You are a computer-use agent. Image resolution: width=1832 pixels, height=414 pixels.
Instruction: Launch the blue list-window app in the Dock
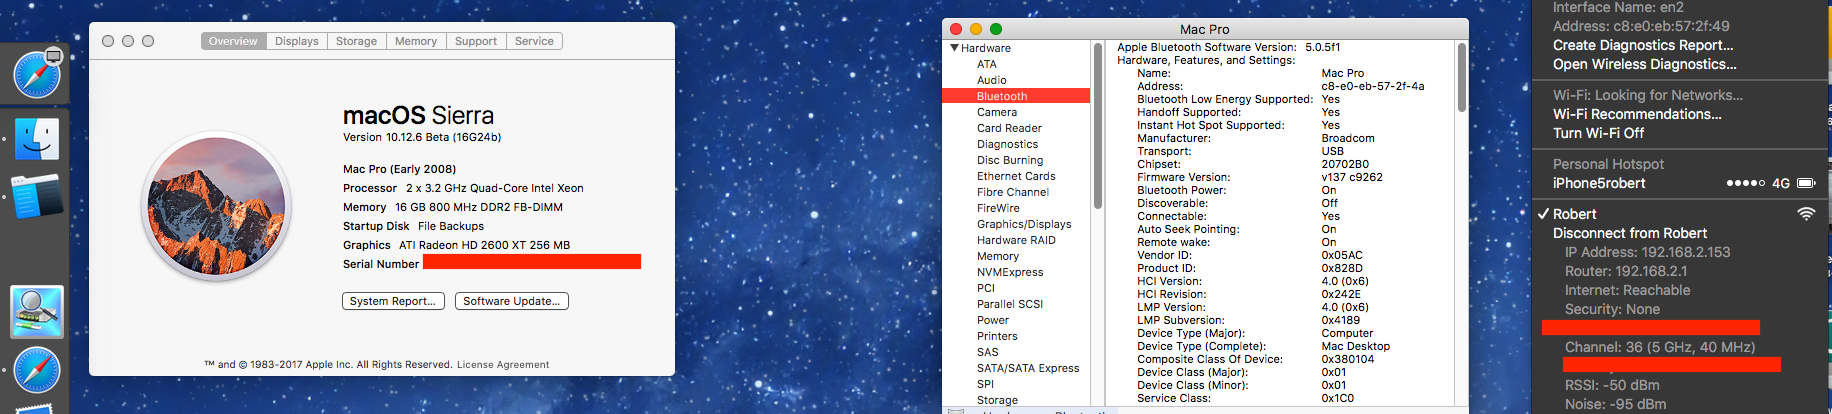click(x=37, y=197)
